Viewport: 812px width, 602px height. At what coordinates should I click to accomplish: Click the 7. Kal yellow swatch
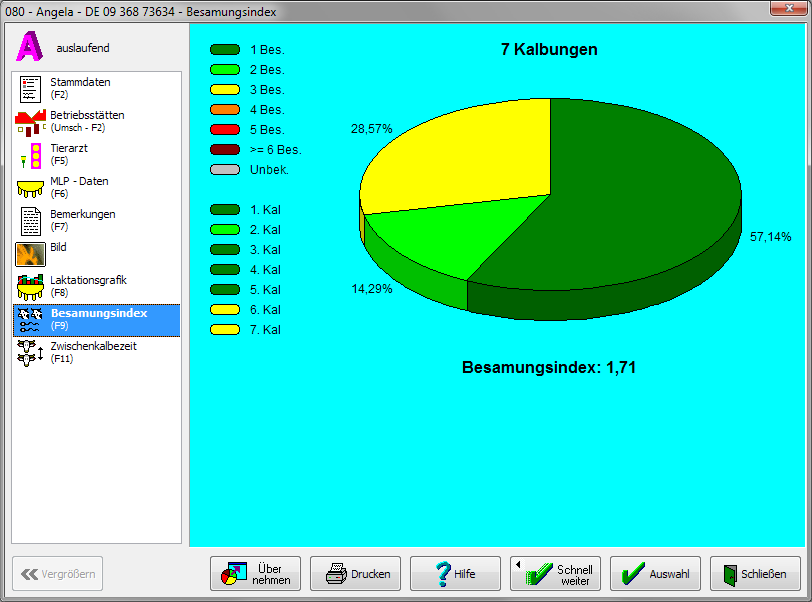(225, 329)
